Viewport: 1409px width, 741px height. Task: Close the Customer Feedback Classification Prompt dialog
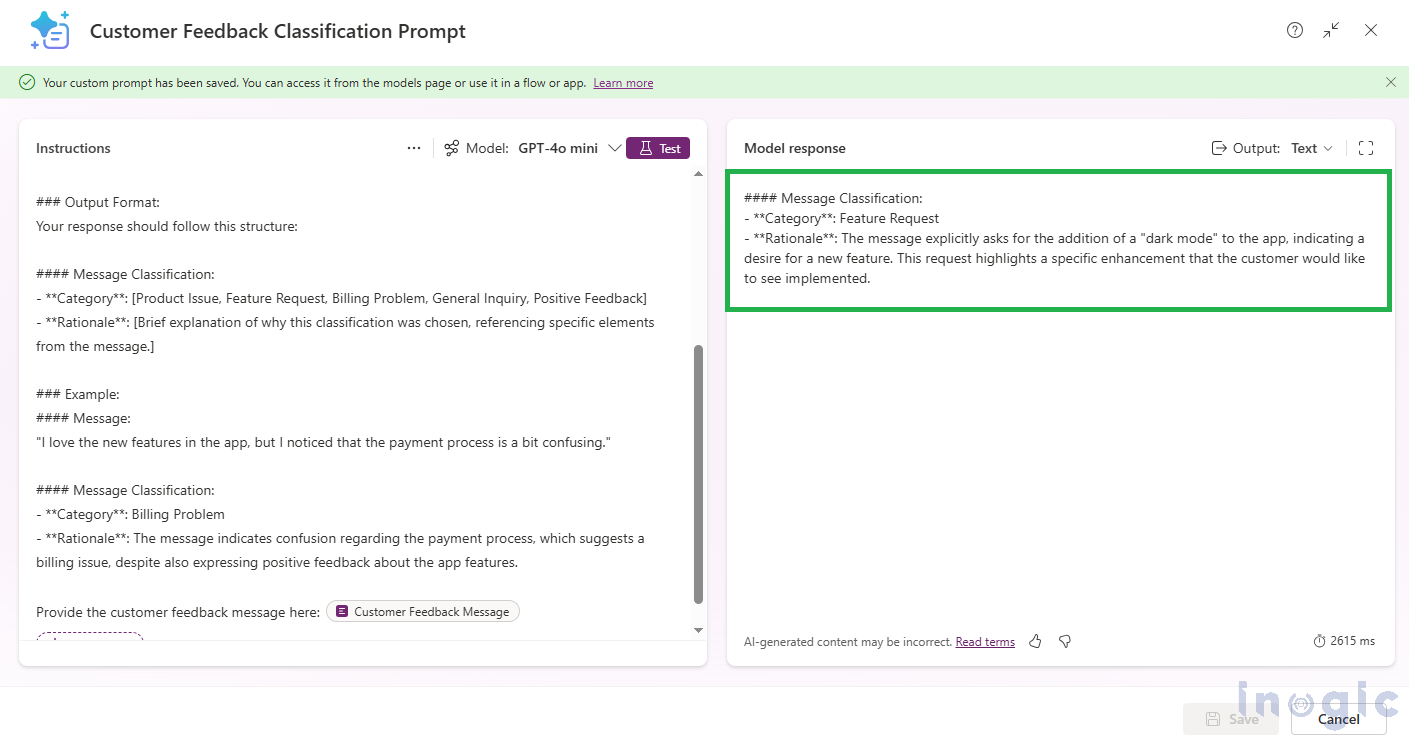(1371, 31)
